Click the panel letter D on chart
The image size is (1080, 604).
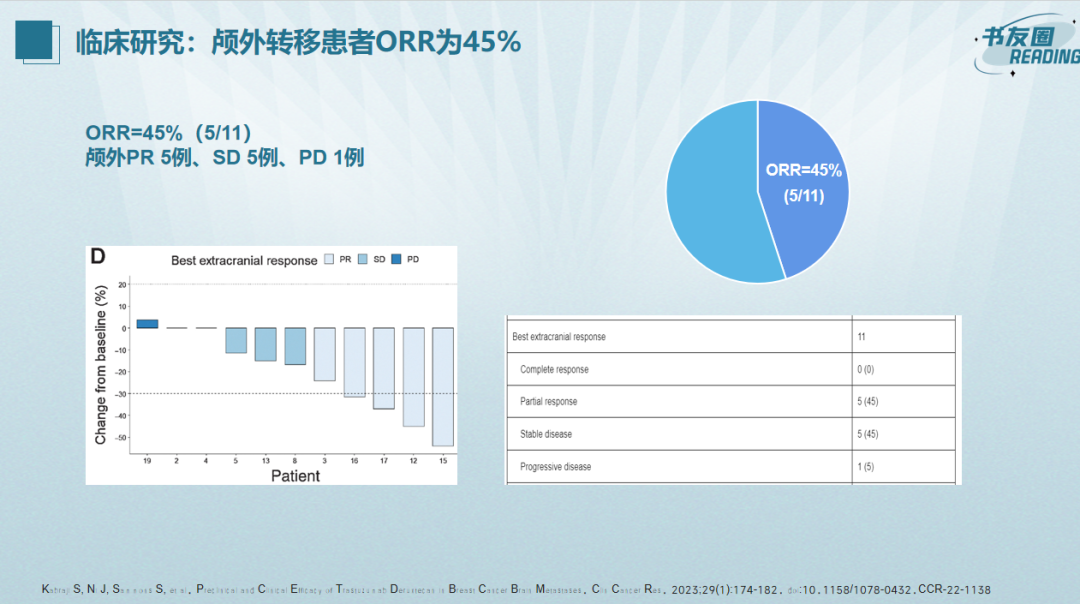pyautogui.click(x=98, y=256)
